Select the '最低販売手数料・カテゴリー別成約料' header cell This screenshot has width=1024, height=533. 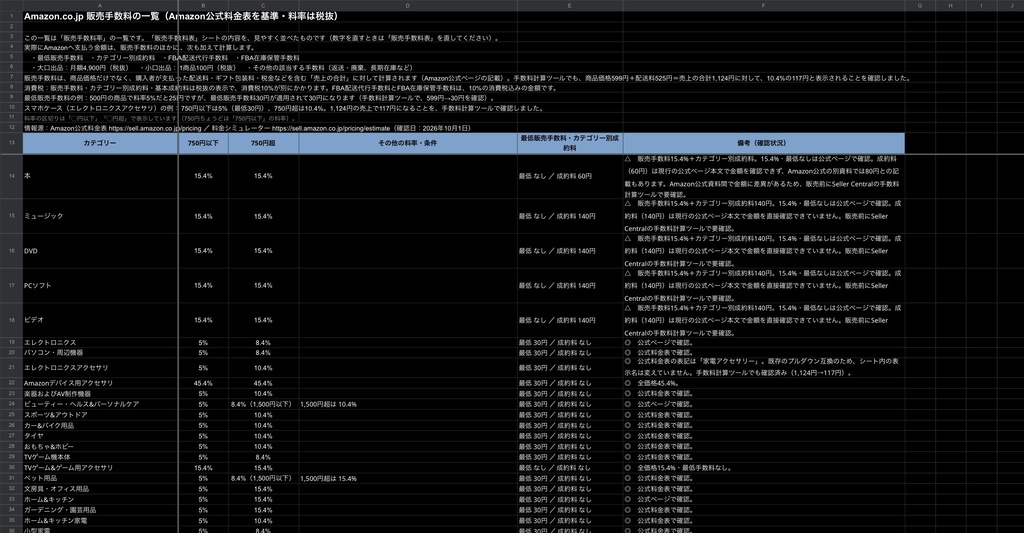pos(569,143)
